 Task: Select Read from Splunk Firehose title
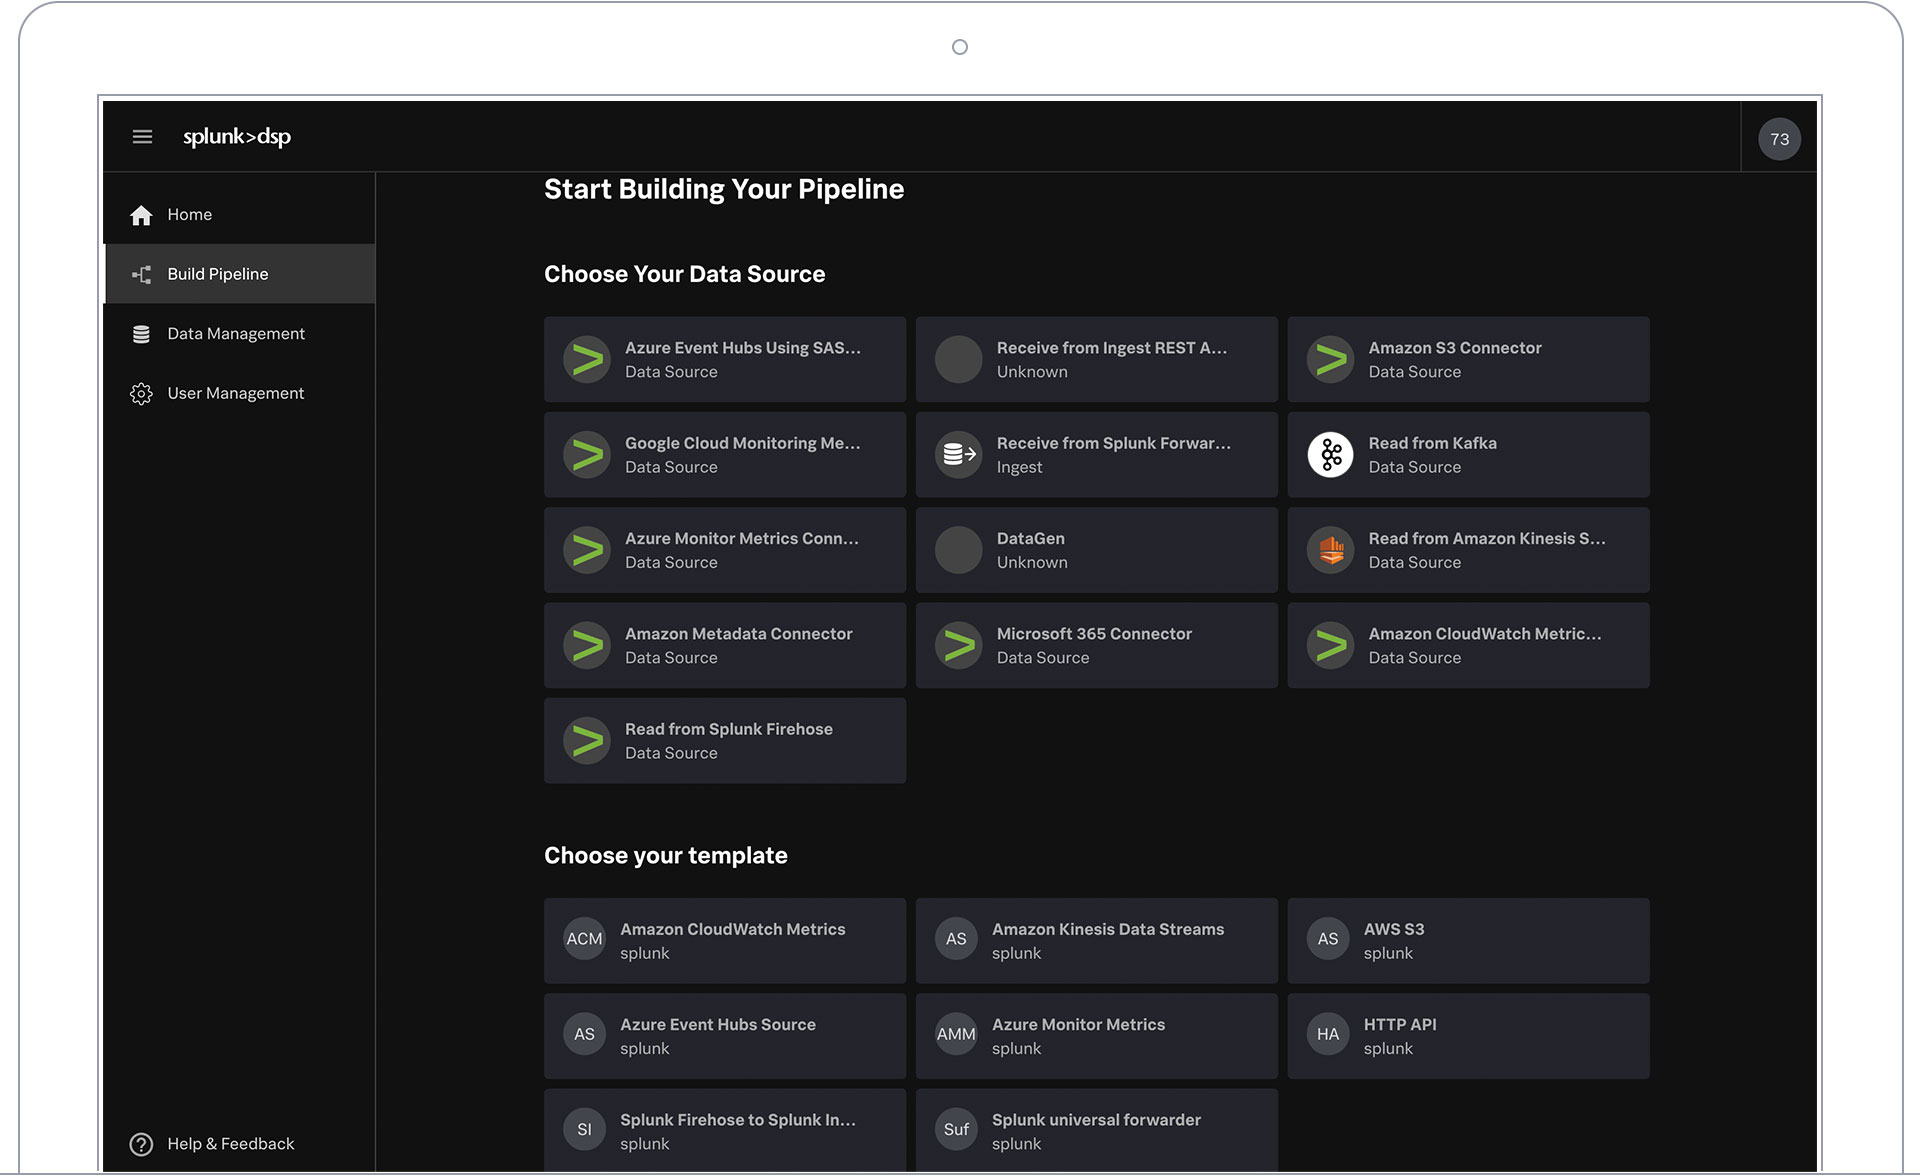pos(729,729)
